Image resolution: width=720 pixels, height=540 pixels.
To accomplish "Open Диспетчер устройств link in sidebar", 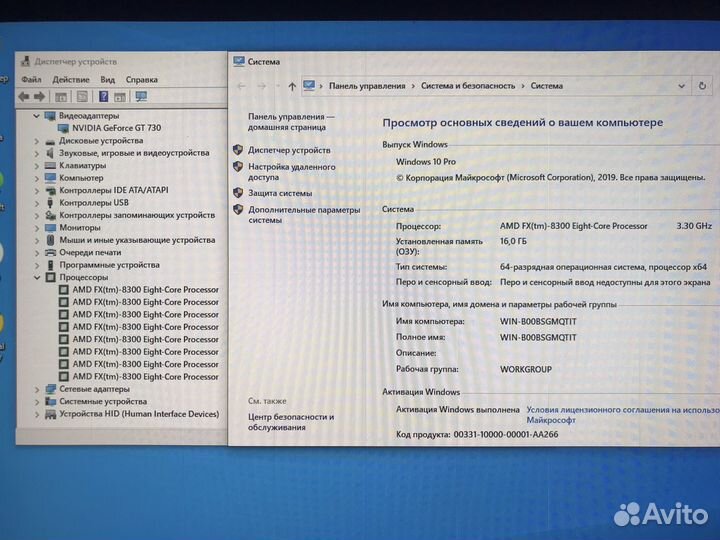I will coord(289,150).
